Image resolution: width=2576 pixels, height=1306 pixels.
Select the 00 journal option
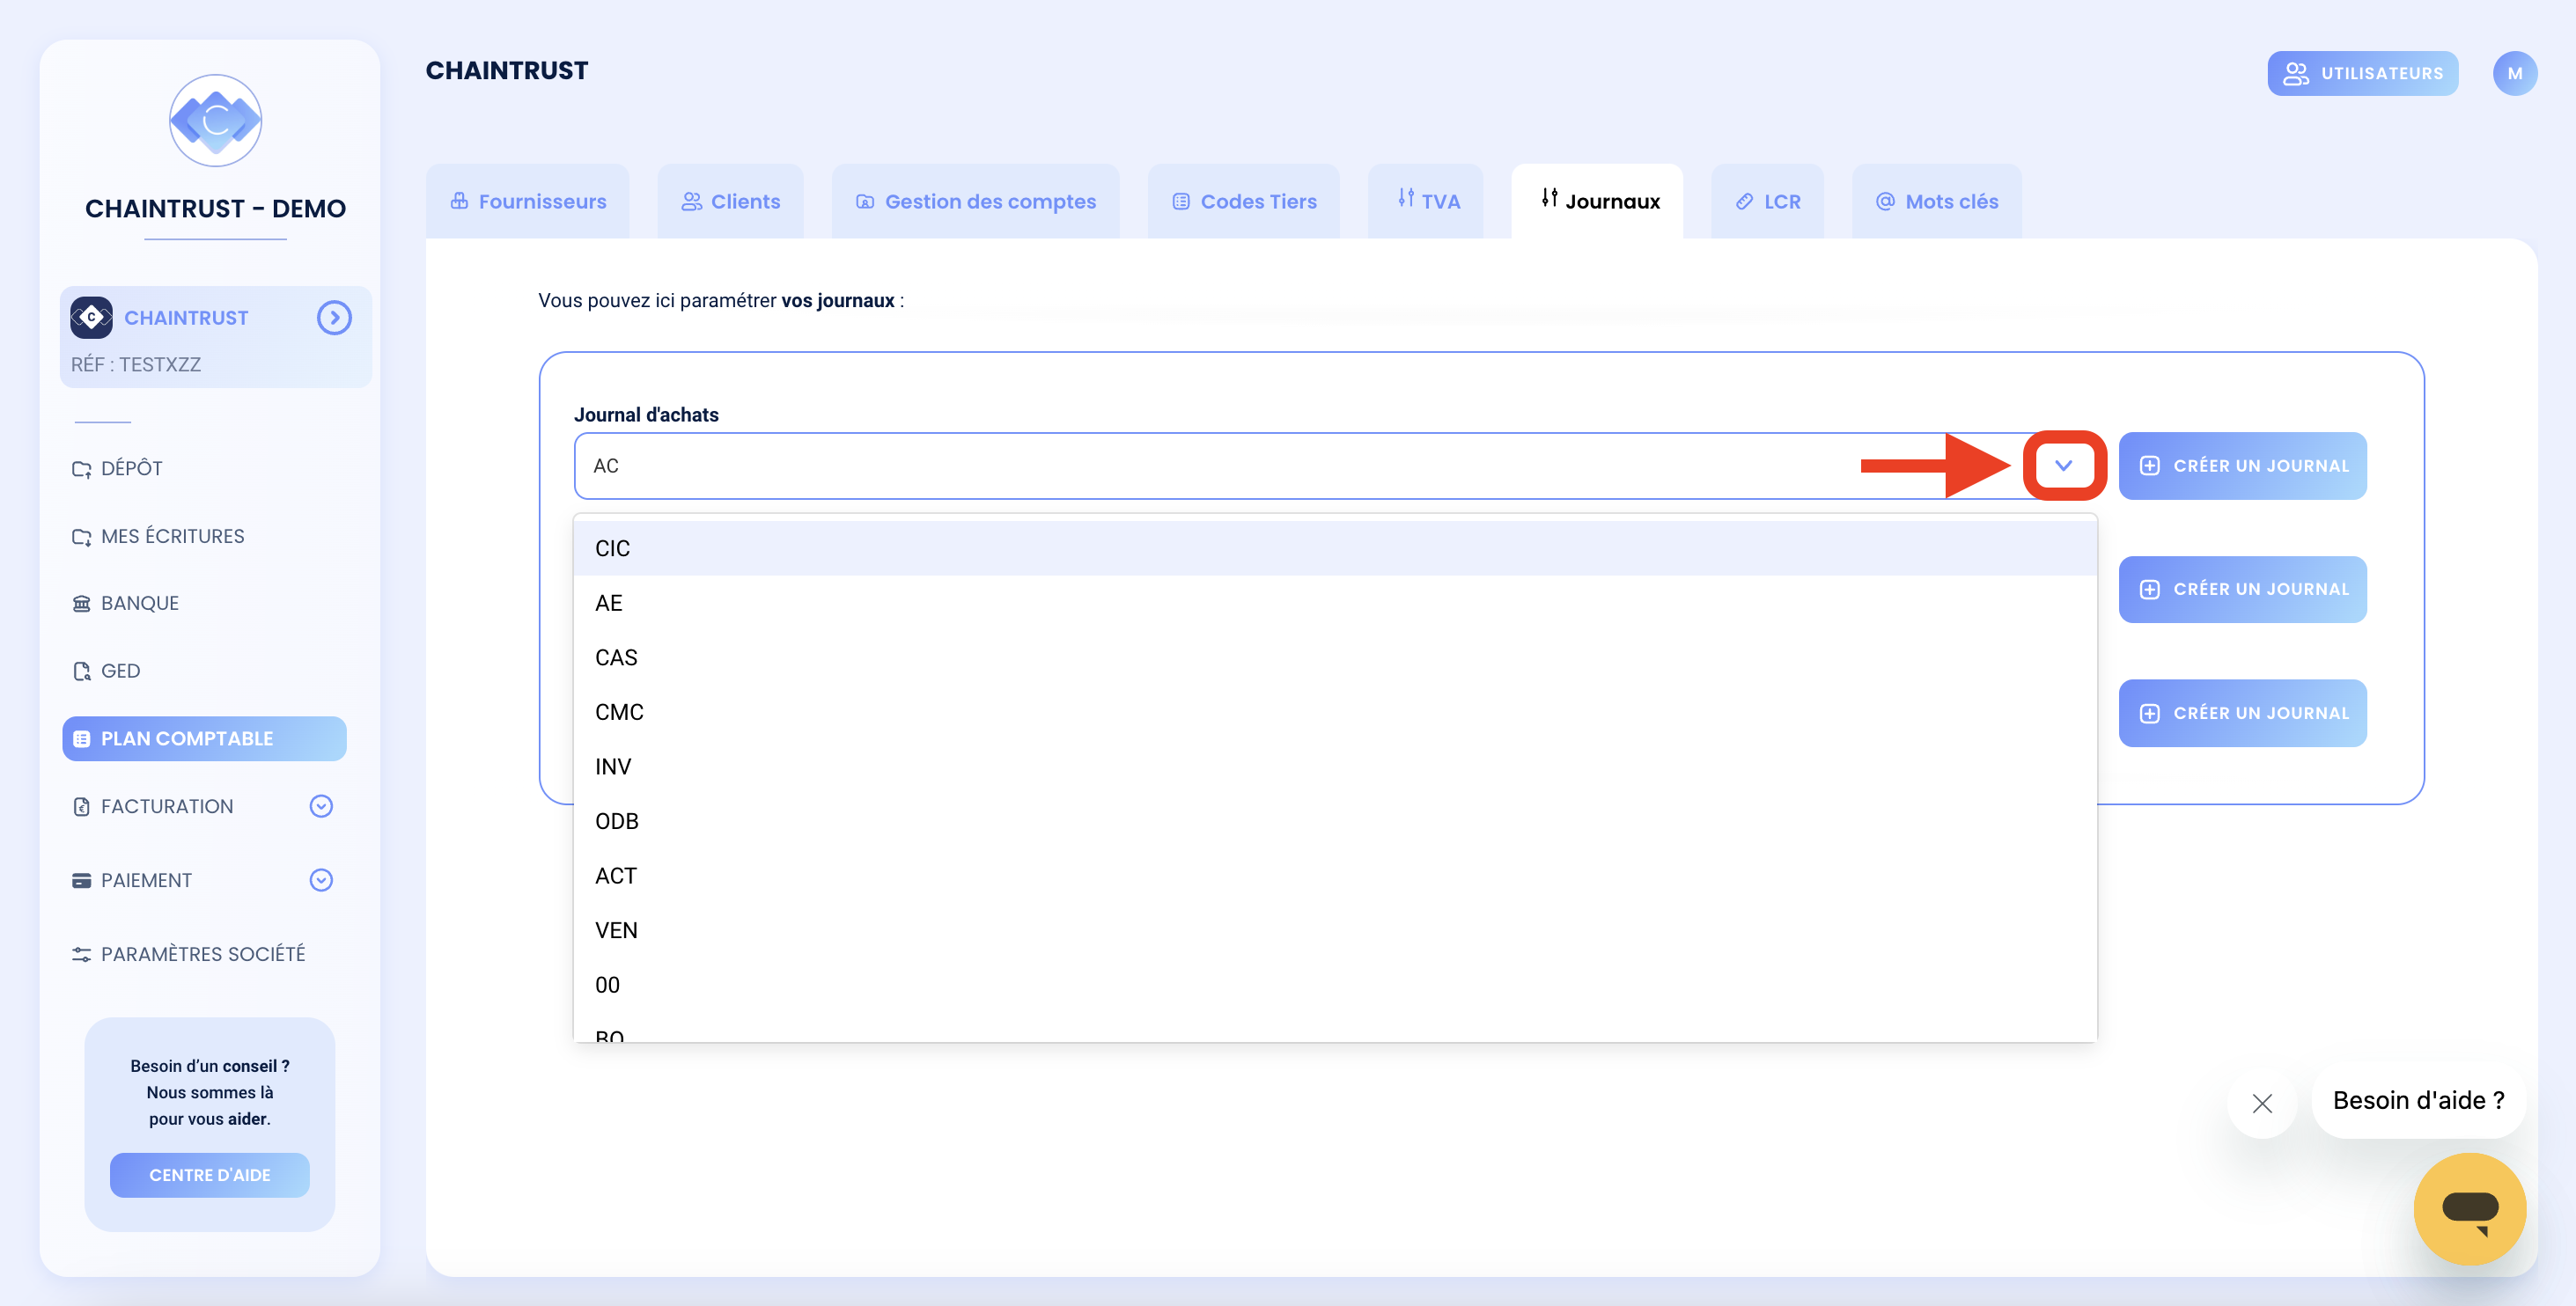pyautogui.click(x=1335, y=984)
